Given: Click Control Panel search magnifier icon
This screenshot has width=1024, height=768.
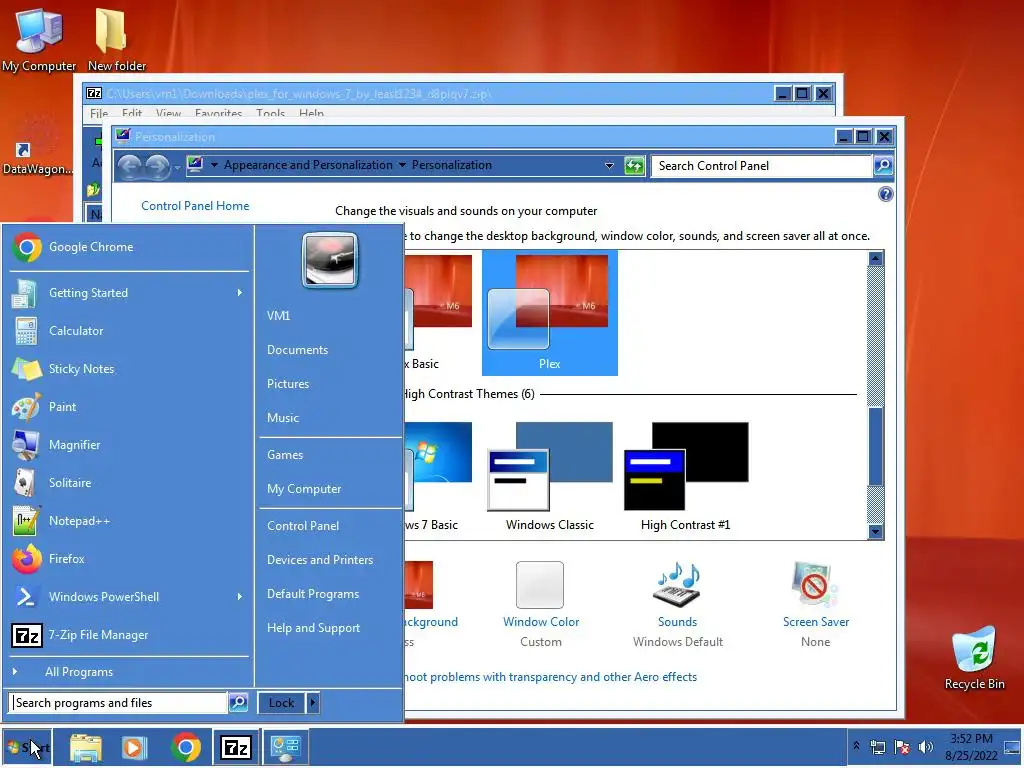Looking at the screenshot, I should click(883, 166).
